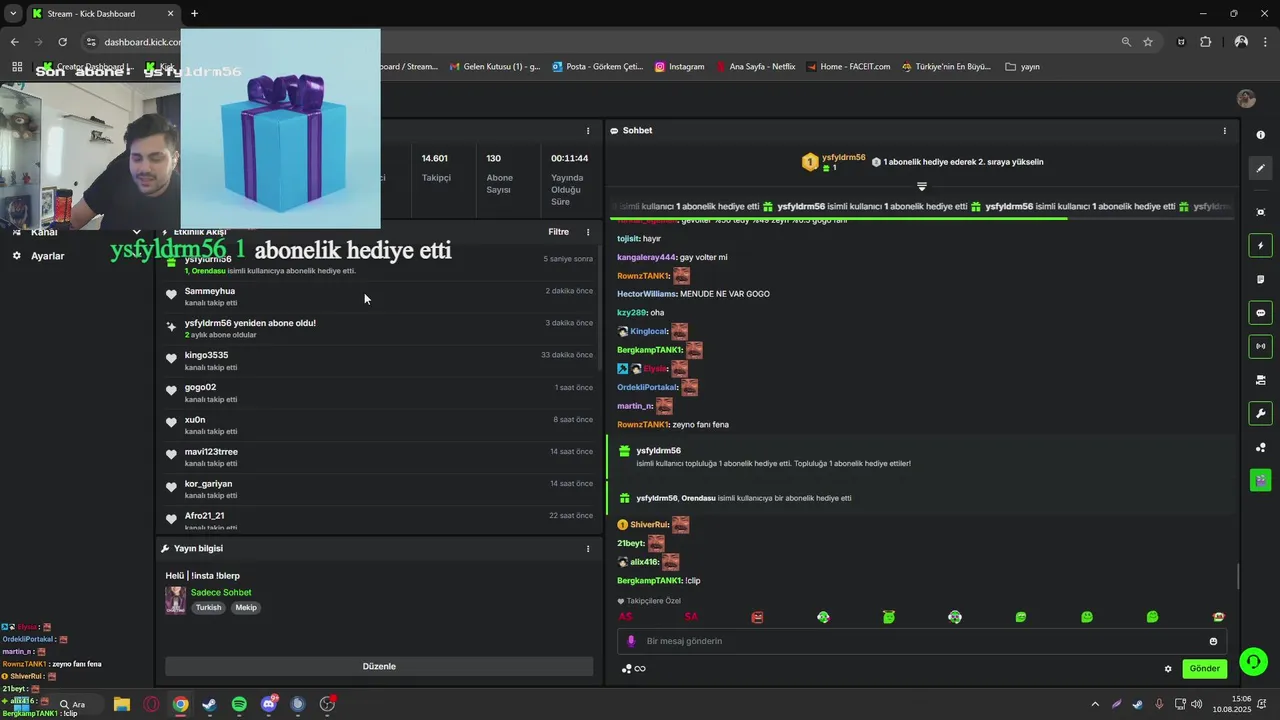This screenshot has width=1280, height=720.
Task: Select the Stream - Kick Dashboard tab
Action: pyautogui.click(x=103, y=13)
